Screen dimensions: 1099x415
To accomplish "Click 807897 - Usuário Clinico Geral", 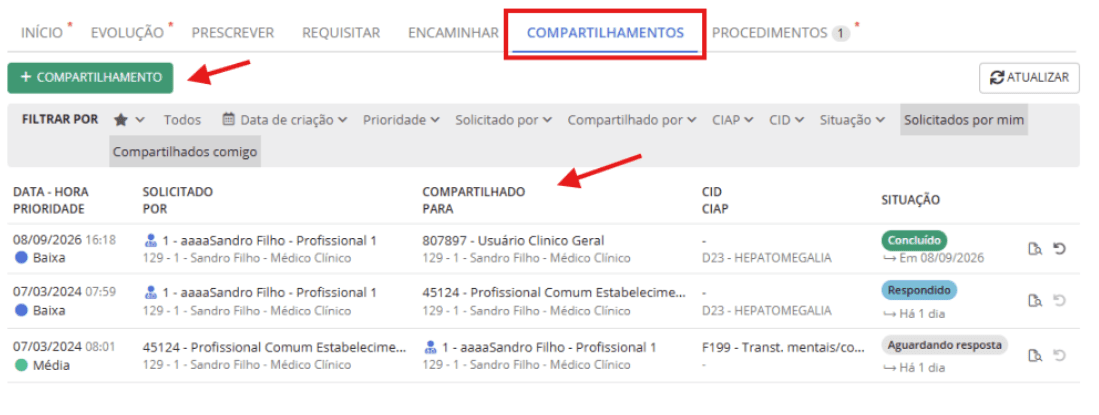I will 513,240.
